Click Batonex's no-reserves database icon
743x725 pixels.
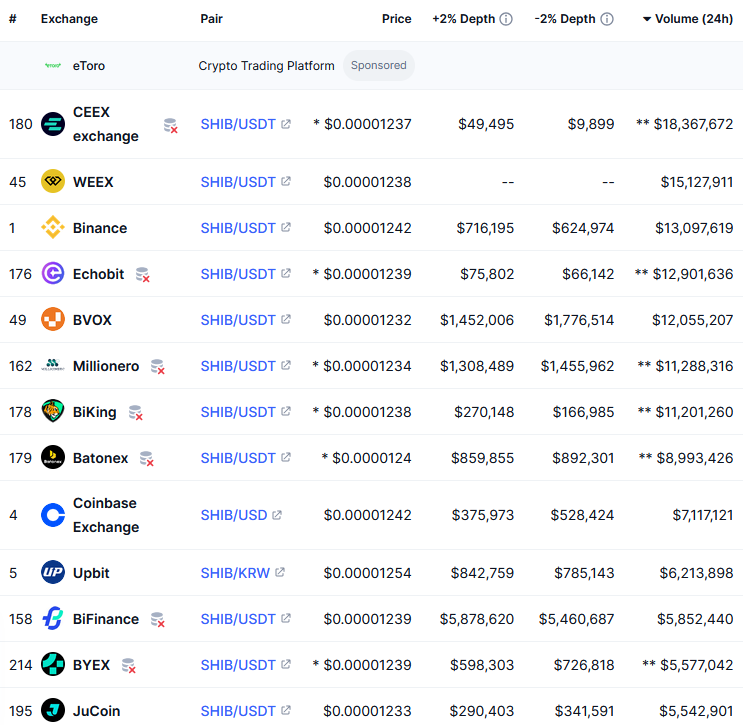coord(146,459)
